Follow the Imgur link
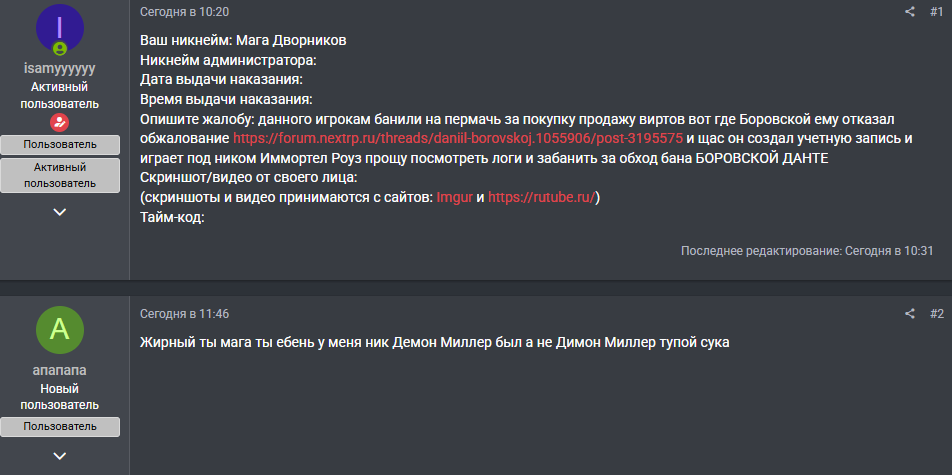This screenshot has width=952, height=475. 454,198
